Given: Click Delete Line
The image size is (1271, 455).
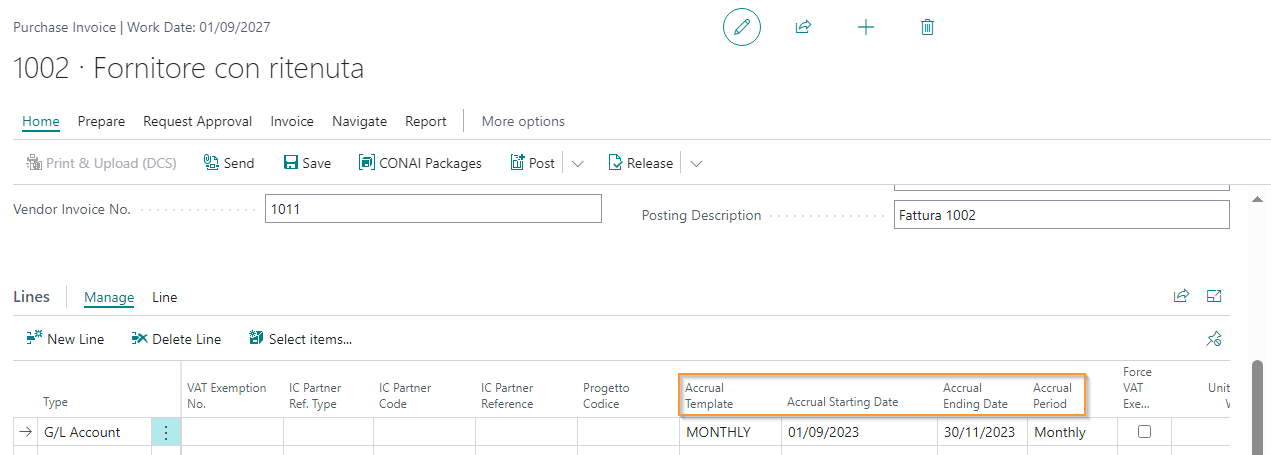Looking at the screenshot, I should coord(176,339).
